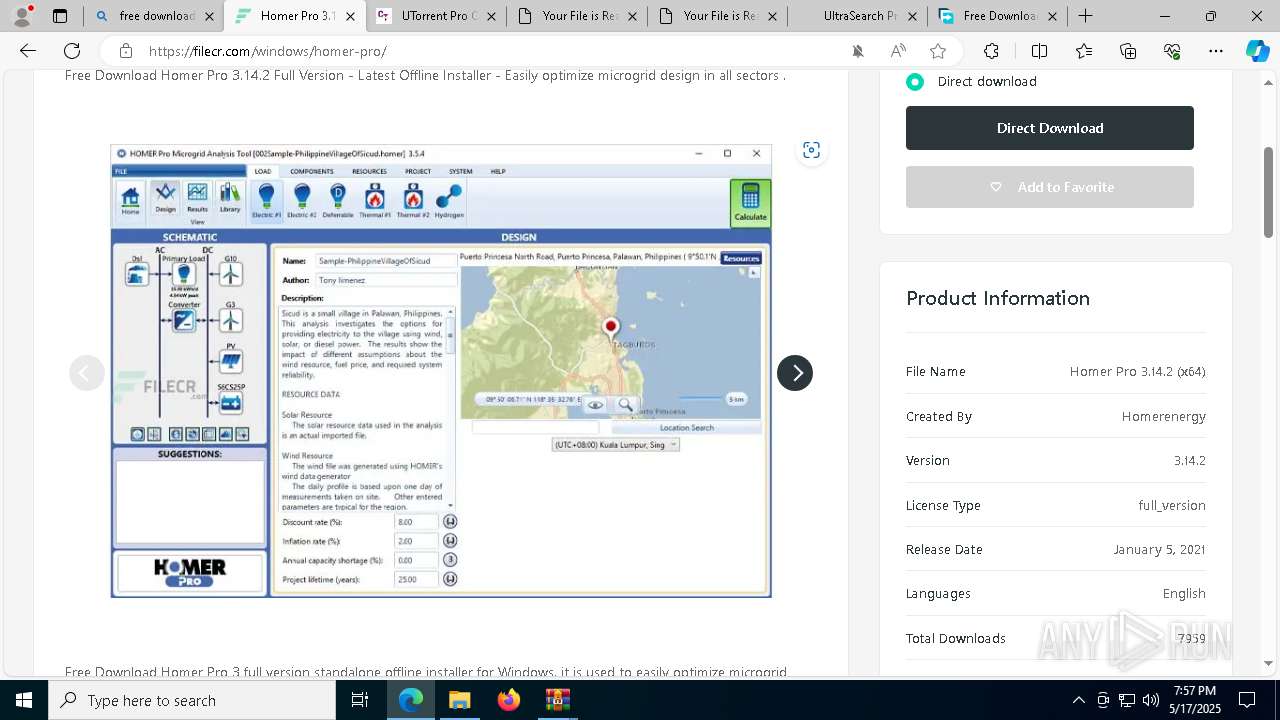
Task: Switch to 'free download' search tab
Action: pyautogui.click(x=155, y=16)
